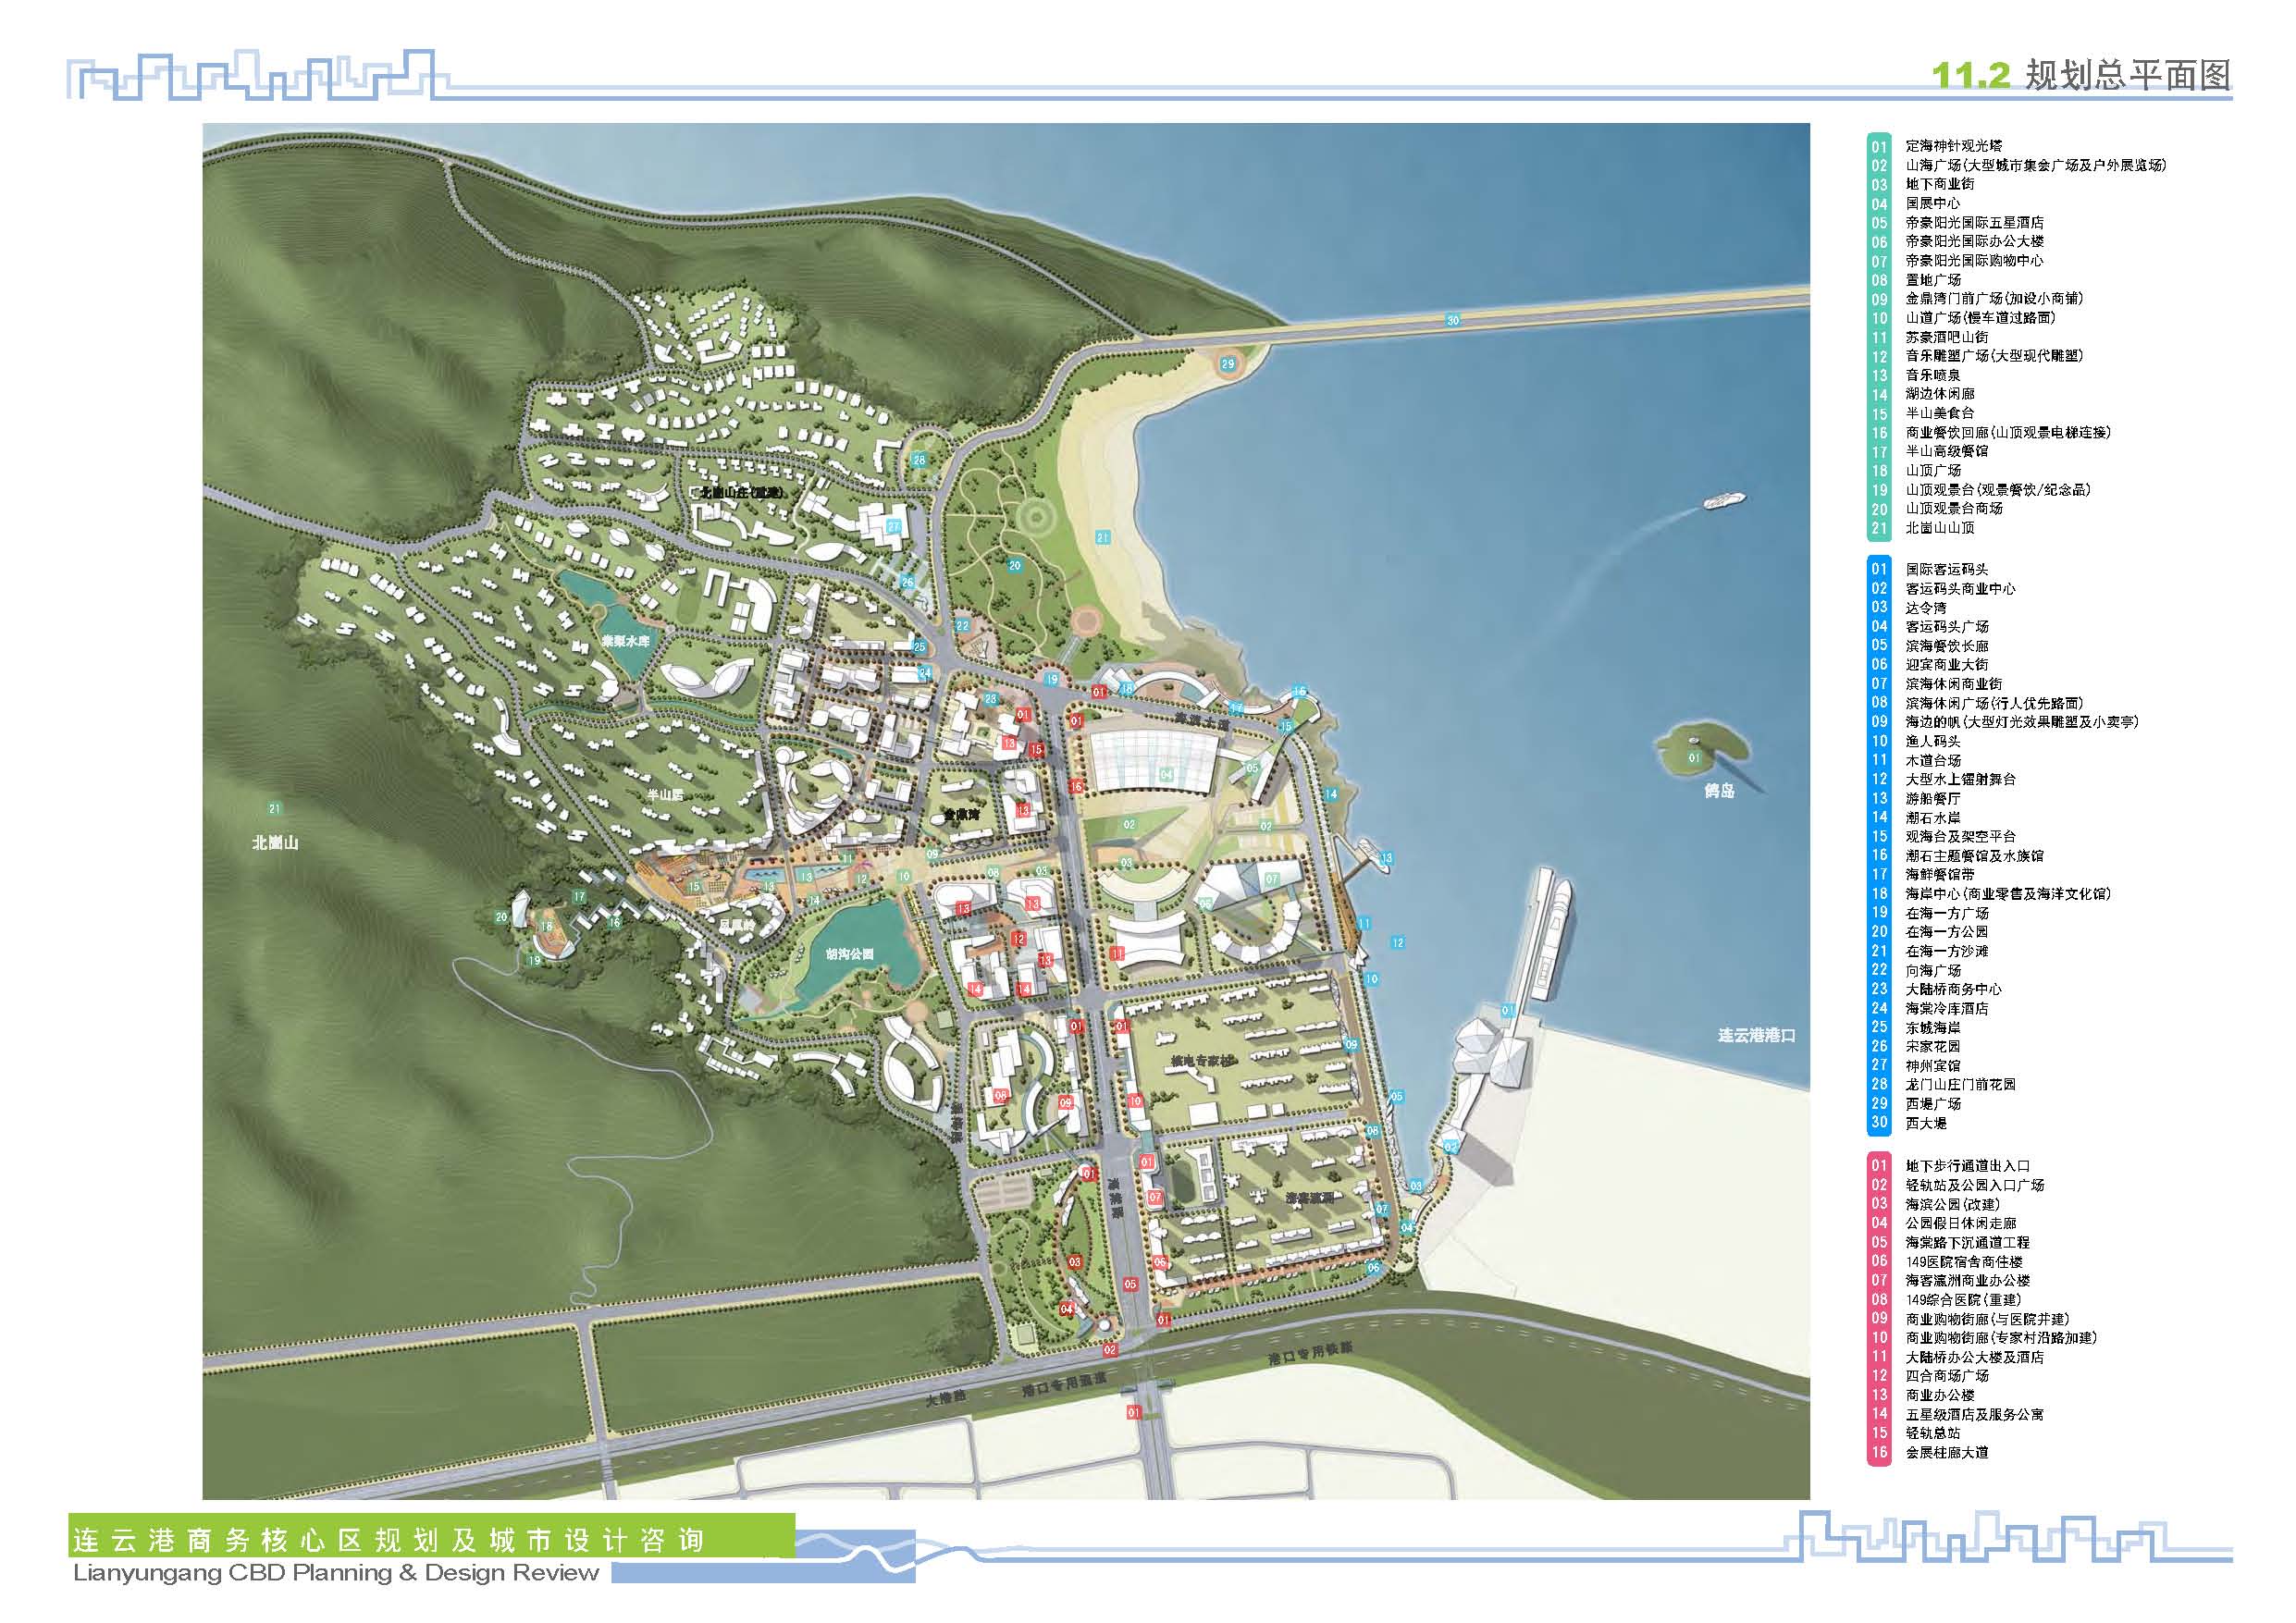
Task: Click legend entry '五星级酒店及服务公寓'
Action: coord(1974,1414)
